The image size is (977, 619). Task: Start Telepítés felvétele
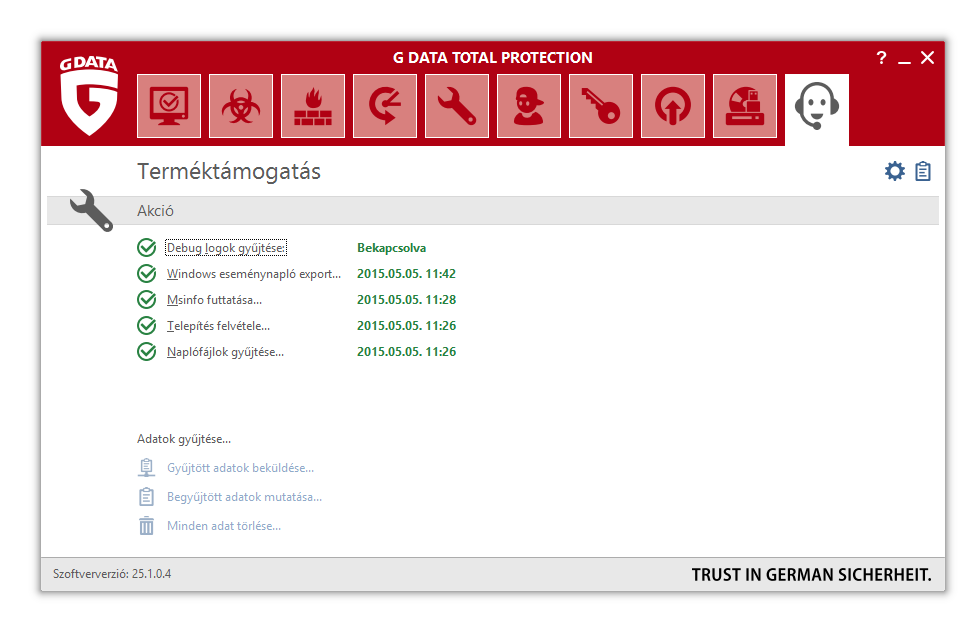[218, 326]
